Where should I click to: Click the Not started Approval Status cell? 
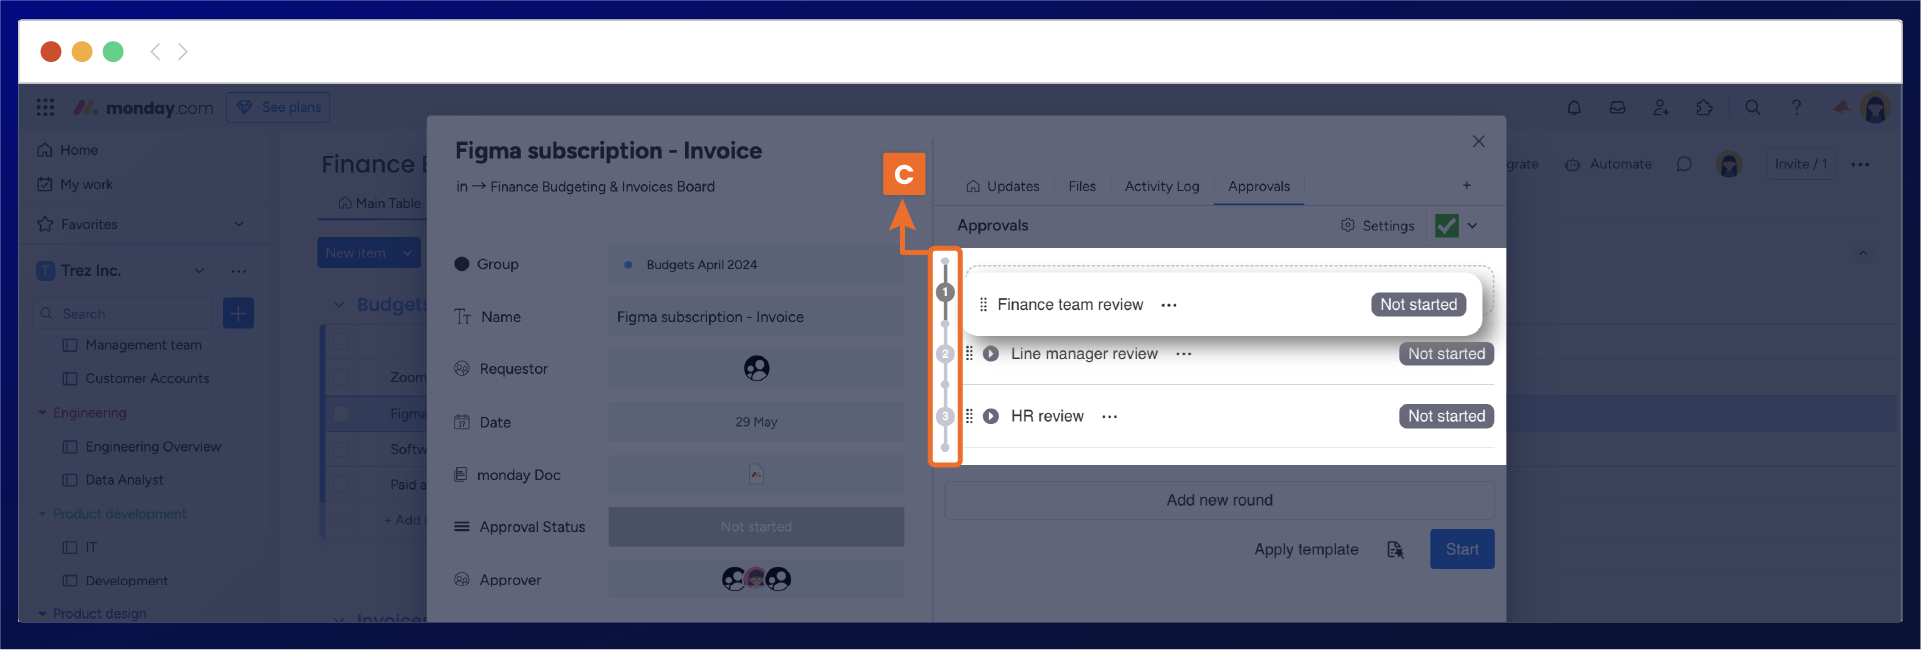tap(756, 527)
